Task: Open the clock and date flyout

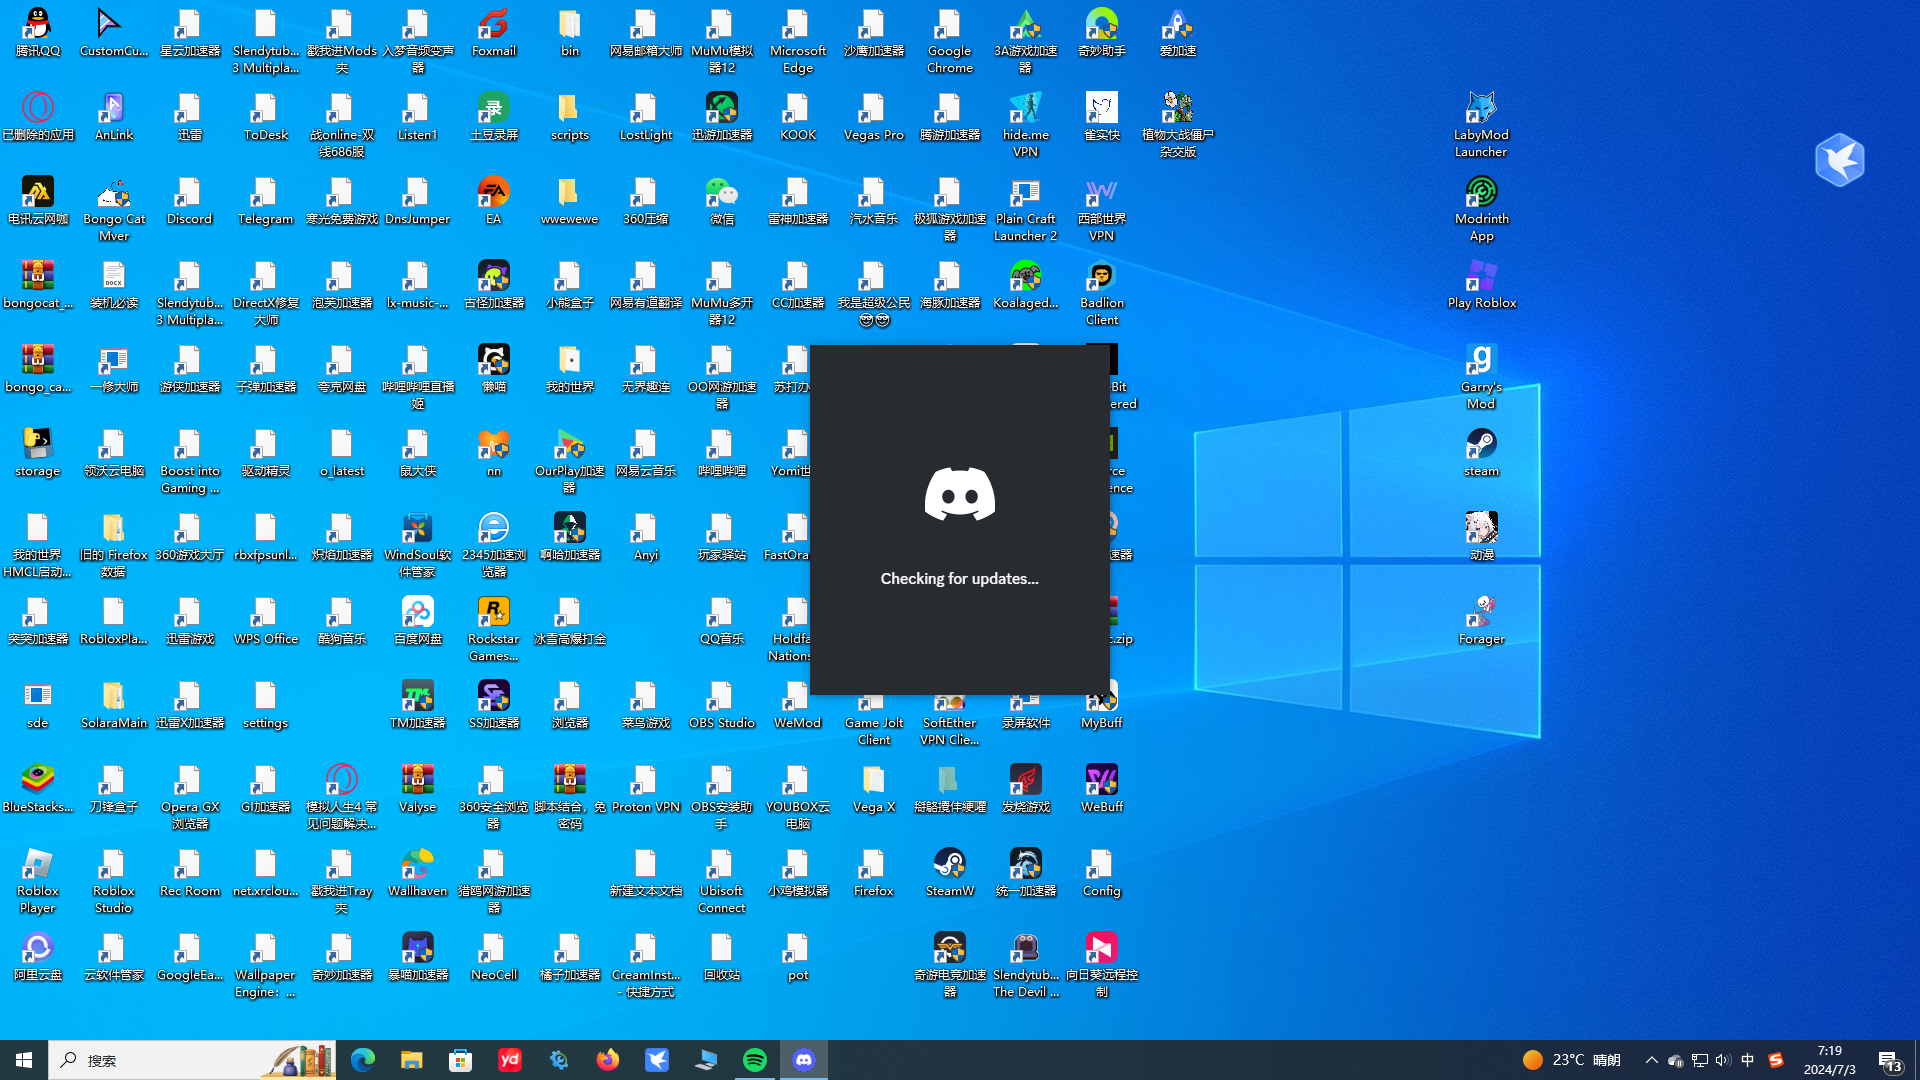Action: [x=1829, y=1060]
